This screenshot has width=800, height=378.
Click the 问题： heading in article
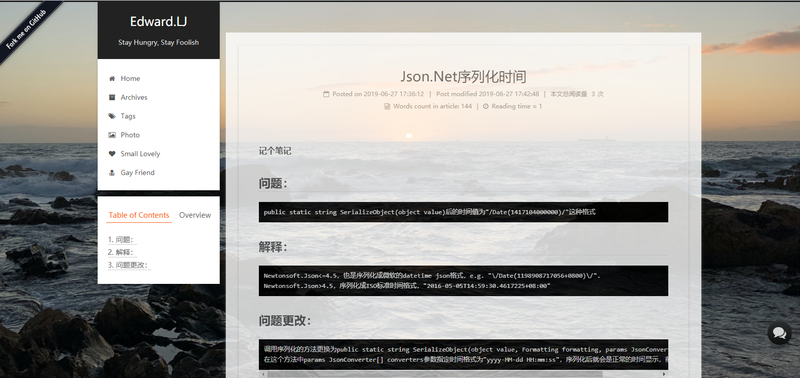click(x=273, y=184)
